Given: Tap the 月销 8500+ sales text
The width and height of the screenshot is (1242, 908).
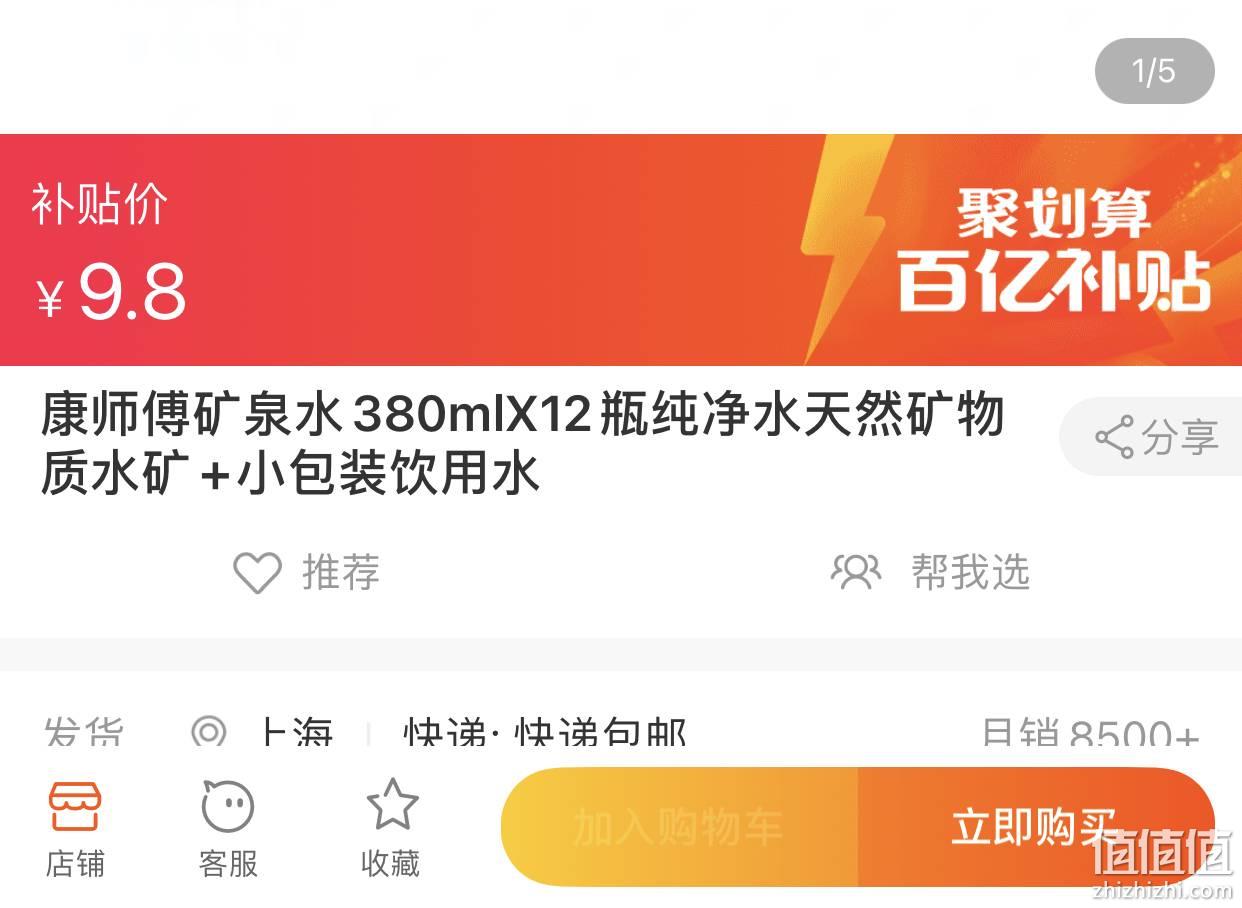Looking at the screenshot, I should [1090, 735].
